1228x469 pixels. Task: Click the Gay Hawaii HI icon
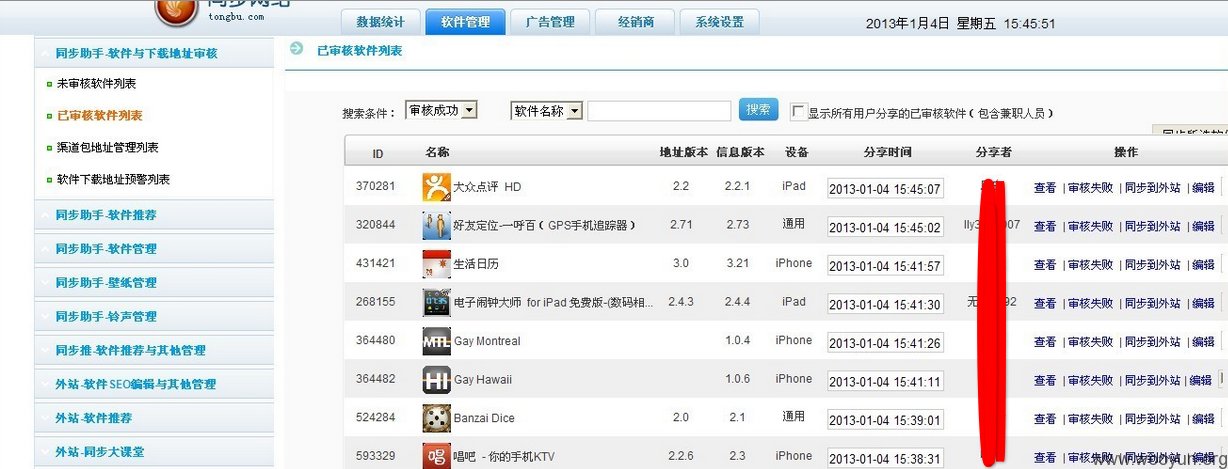point(437,379)
